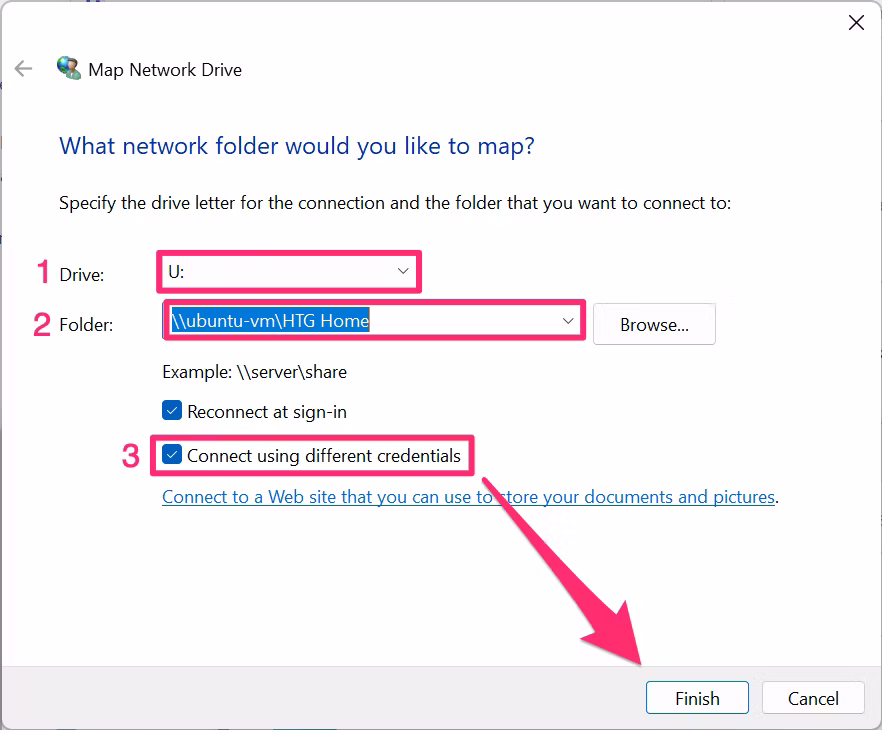Close the Map Network Drive dialog
This screenshot has height=730, width=882.
856,23
